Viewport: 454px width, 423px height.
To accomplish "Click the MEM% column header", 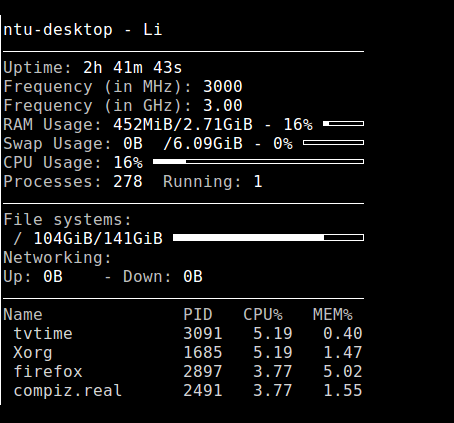I will [333, 315].
